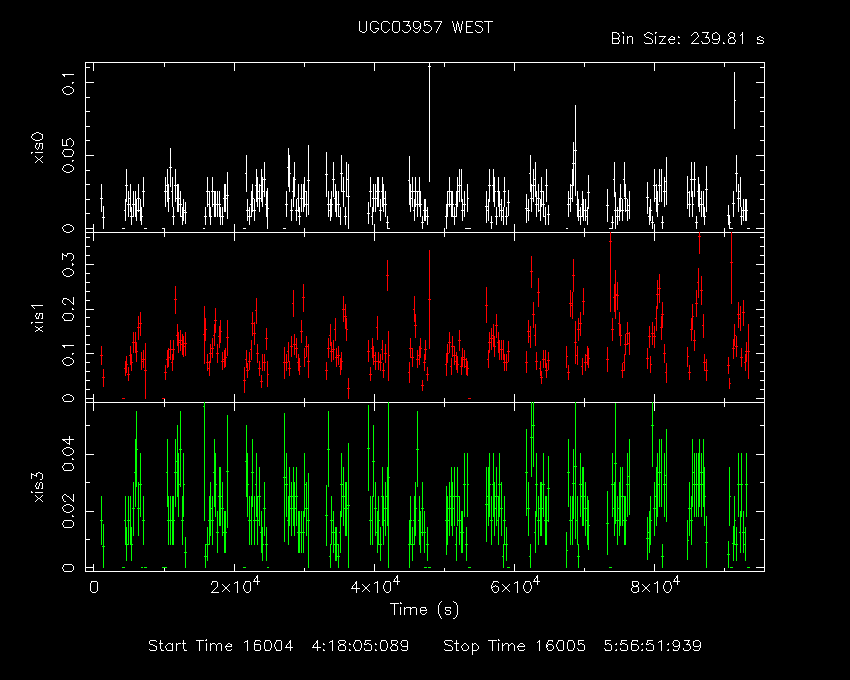Click the "Stop Time 16005 5:56:51:939" text
The width and height of the screenshot is (850, 680).
[572, 646]
